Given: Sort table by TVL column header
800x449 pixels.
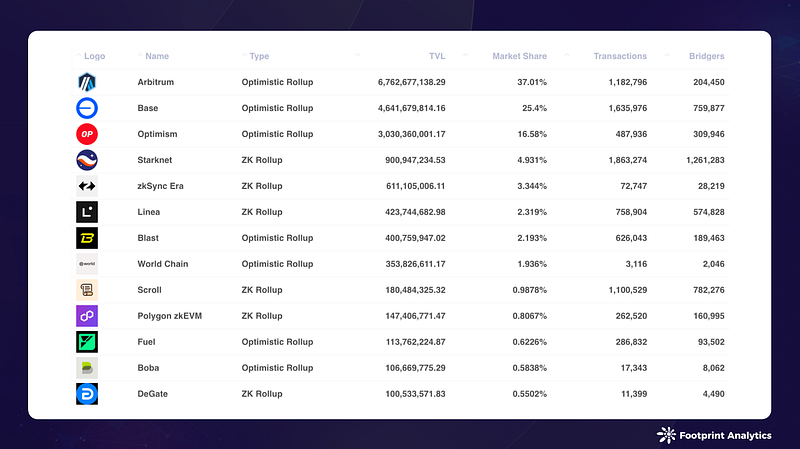Looking at the screenshot, I should [435, 56].
